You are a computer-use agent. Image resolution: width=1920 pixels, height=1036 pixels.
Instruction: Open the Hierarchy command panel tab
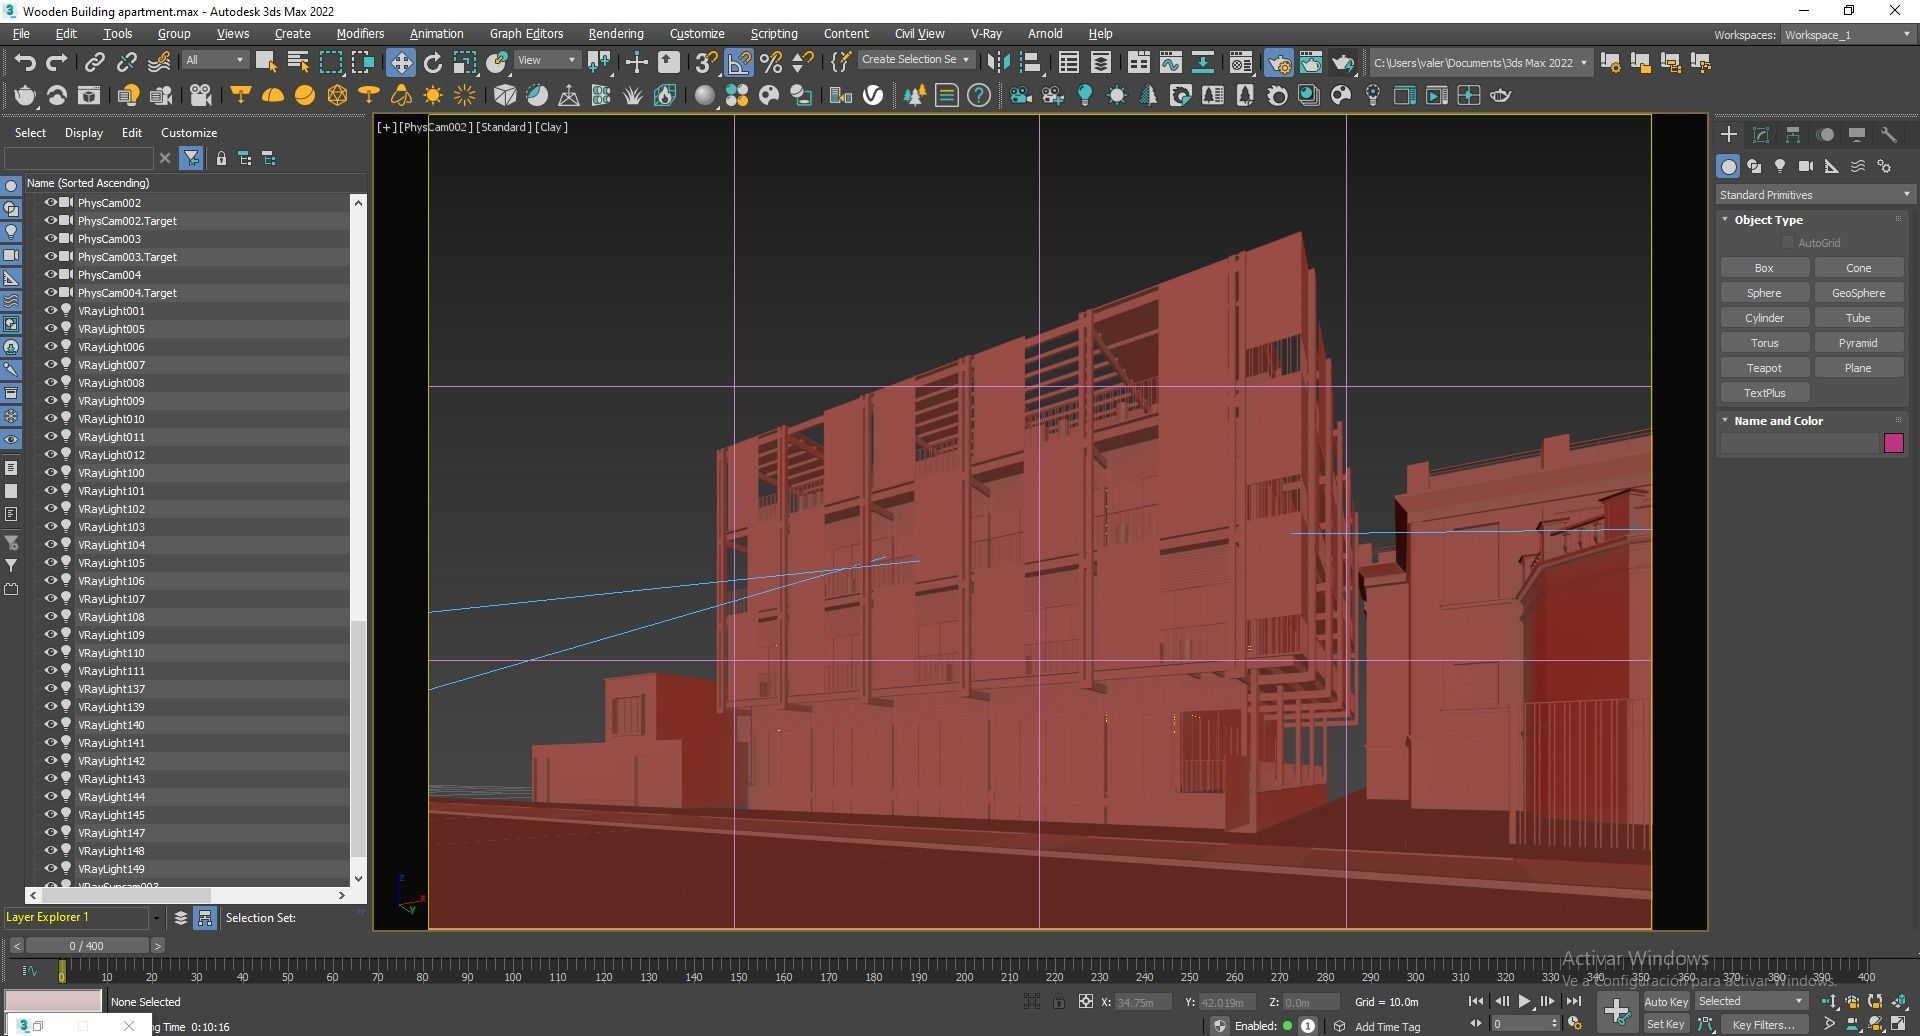[x=1793, y=134]
